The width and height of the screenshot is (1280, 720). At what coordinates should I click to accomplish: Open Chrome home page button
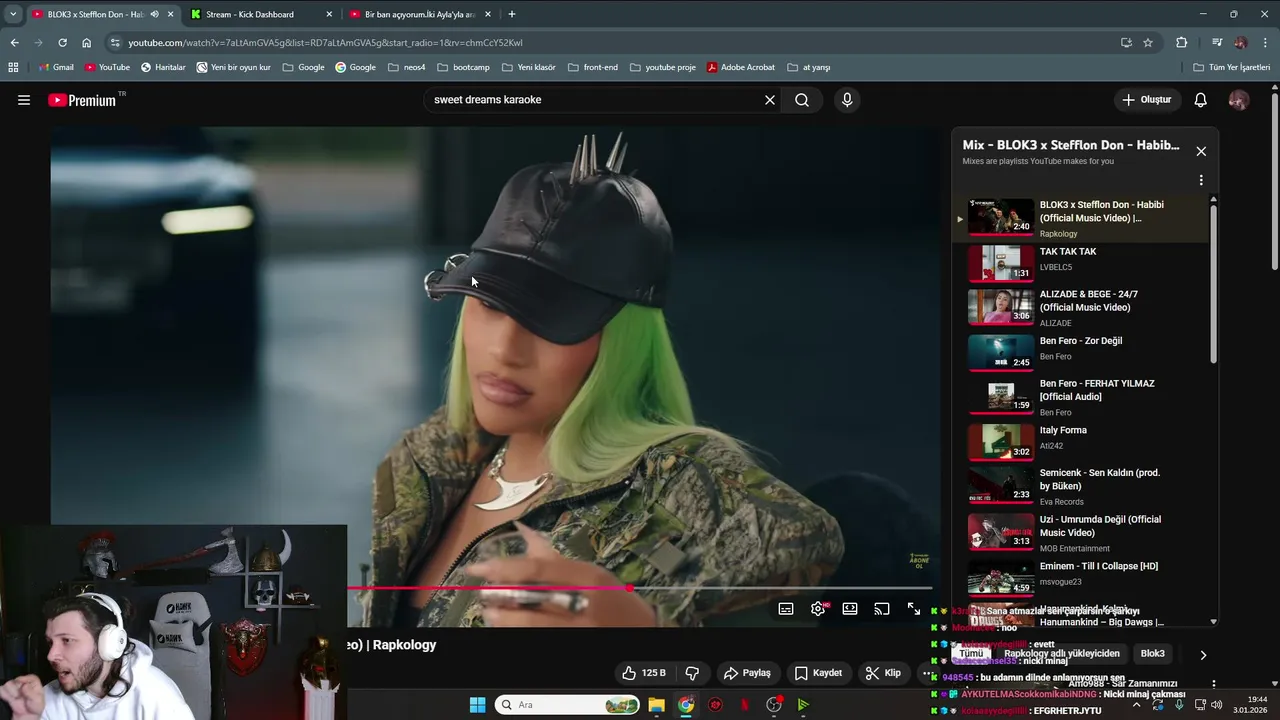click(x=87, y=43)
